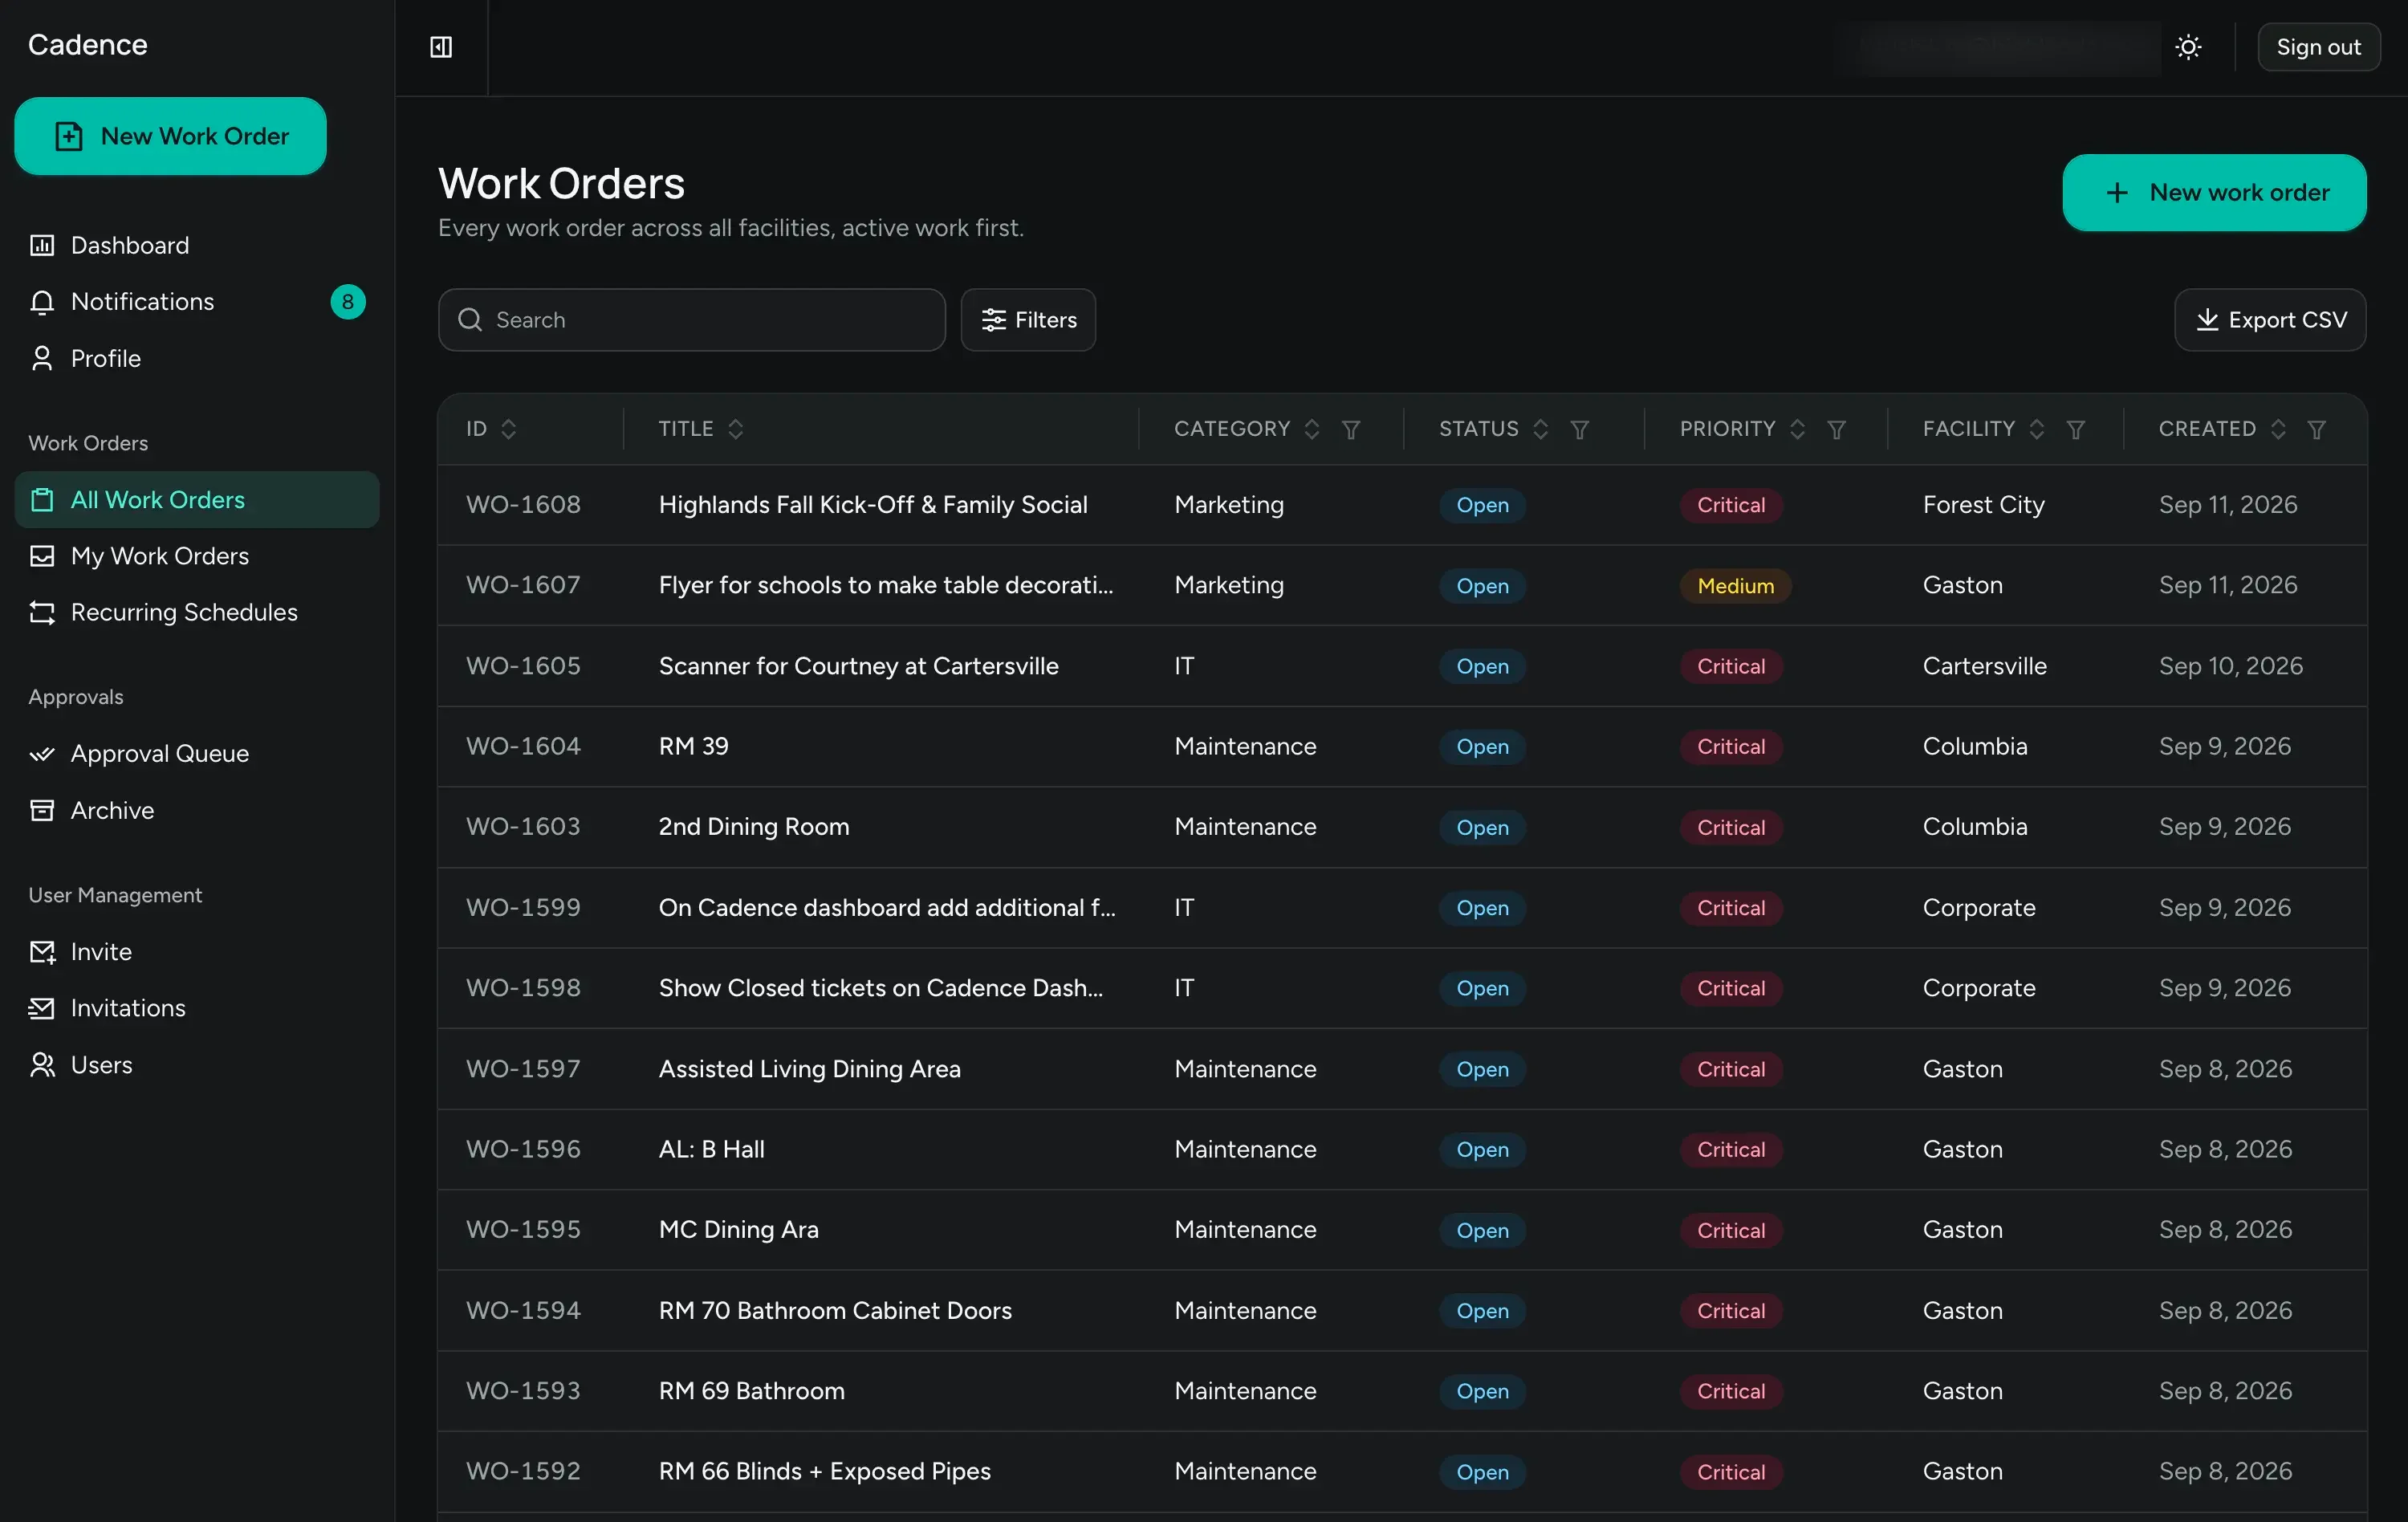Open the Facility column filter funnel

click(2076, 429)
